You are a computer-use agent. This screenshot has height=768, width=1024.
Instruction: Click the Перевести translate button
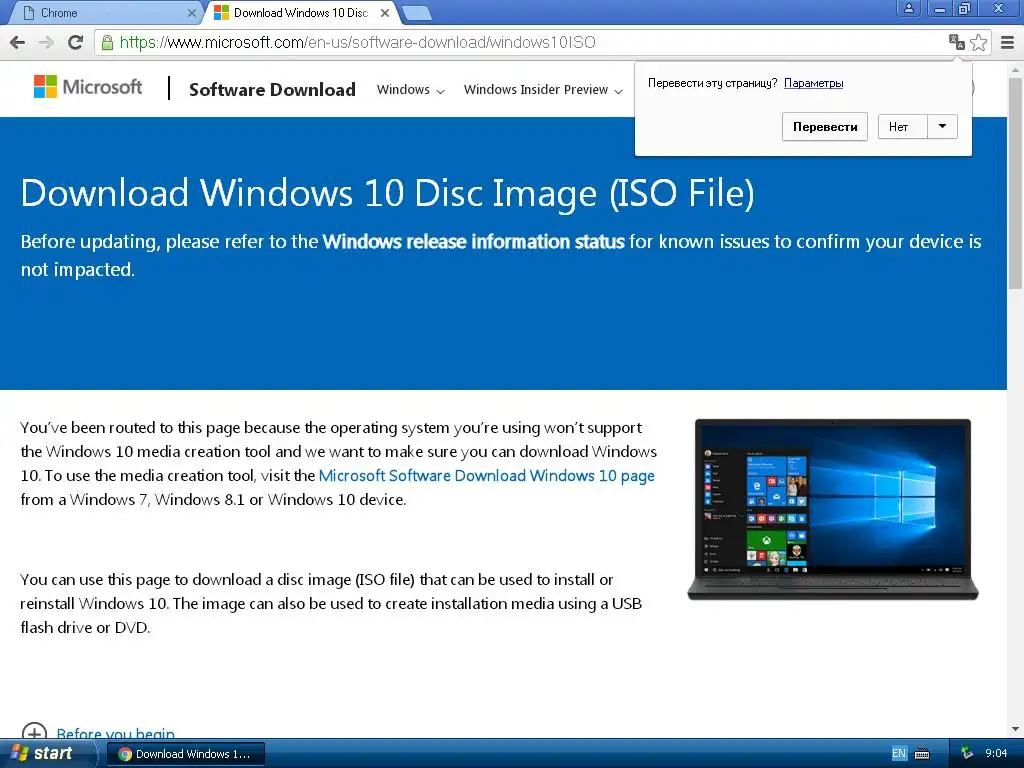click(x=825, y=127)
